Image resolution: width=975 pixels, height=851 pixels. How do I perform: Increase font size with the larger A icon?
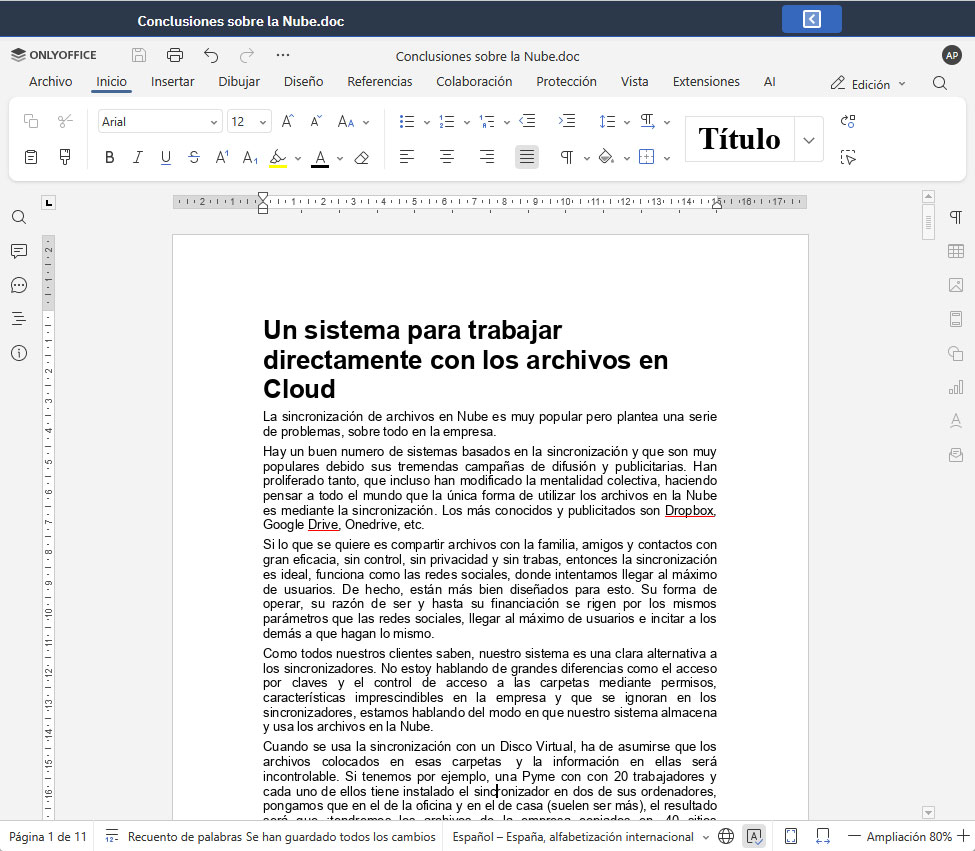(x=287, y=121)
